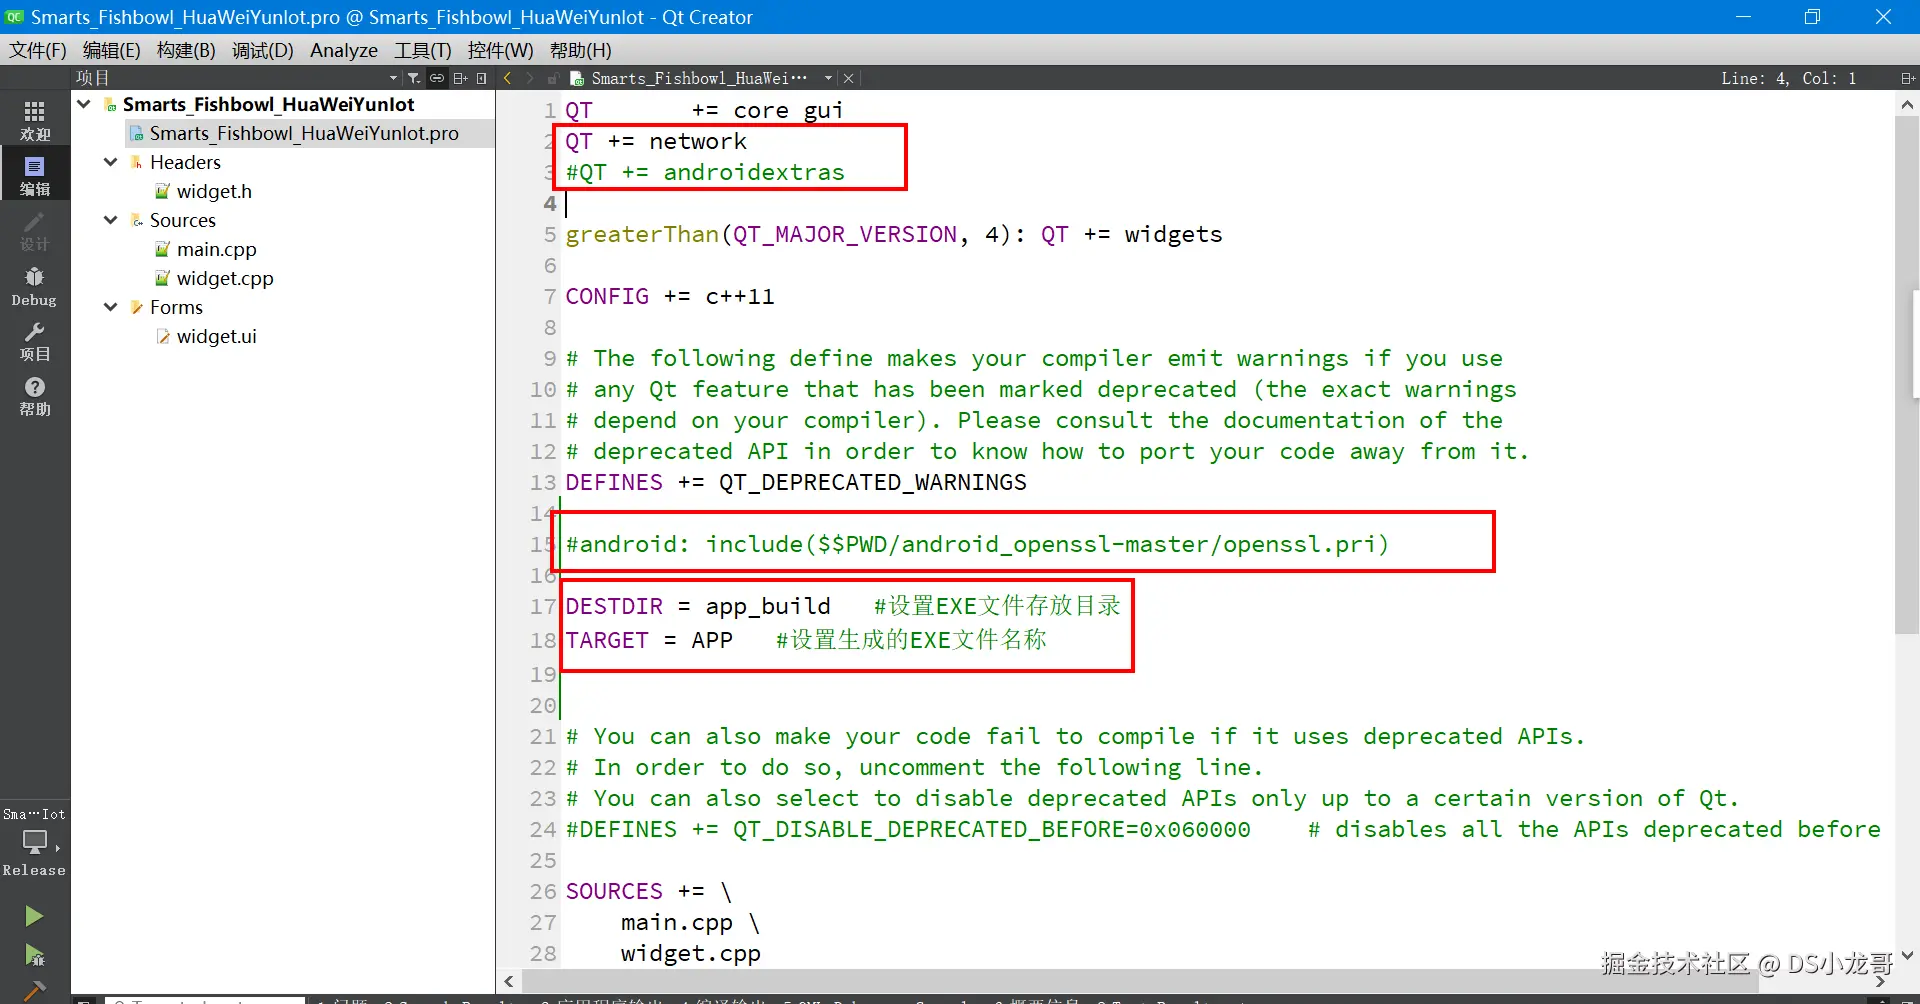
Task: Select Smarts_Fishbowl_HuaWeiYunIot.pro in project tree
Action: tap(304, 133)
